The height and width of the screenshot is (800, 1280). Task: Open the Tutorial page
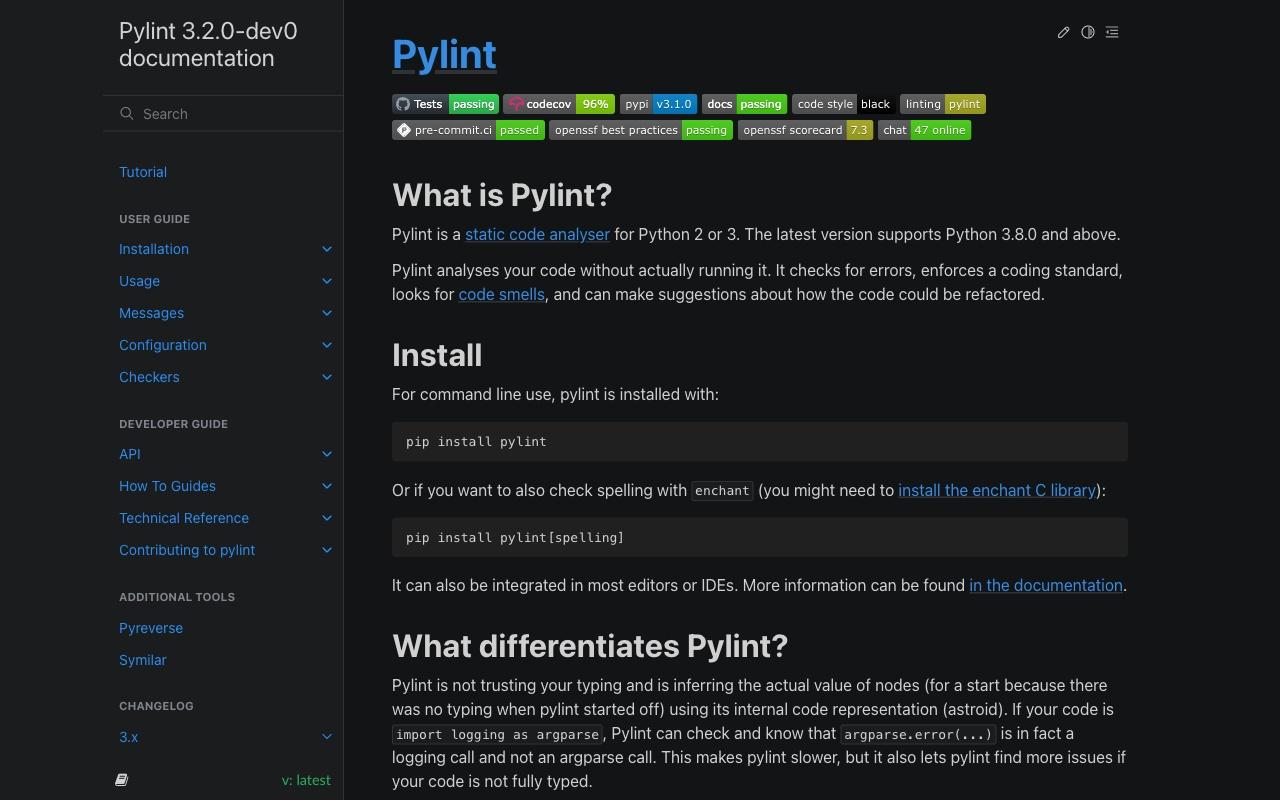(x=143, y=172)
